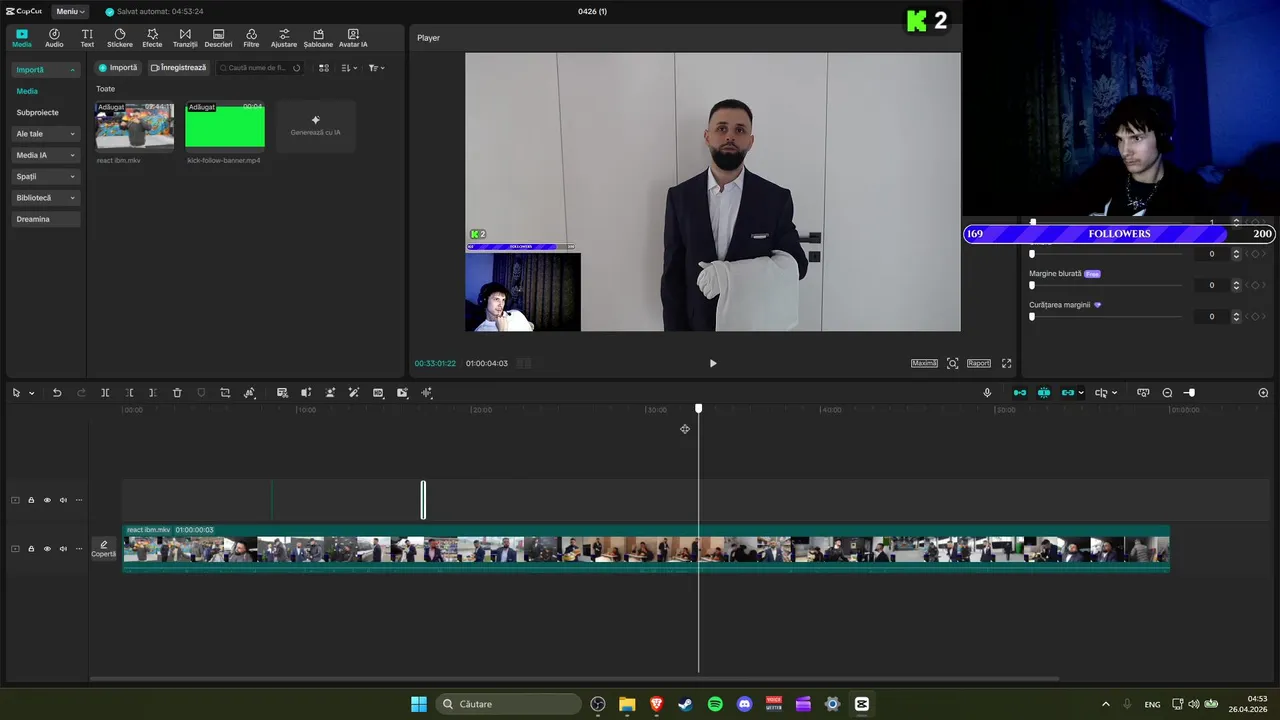Click Generează cu IA card
The width and height of the screenshot is (1280, 720).
pyautogui.click(x=316, y=126)
